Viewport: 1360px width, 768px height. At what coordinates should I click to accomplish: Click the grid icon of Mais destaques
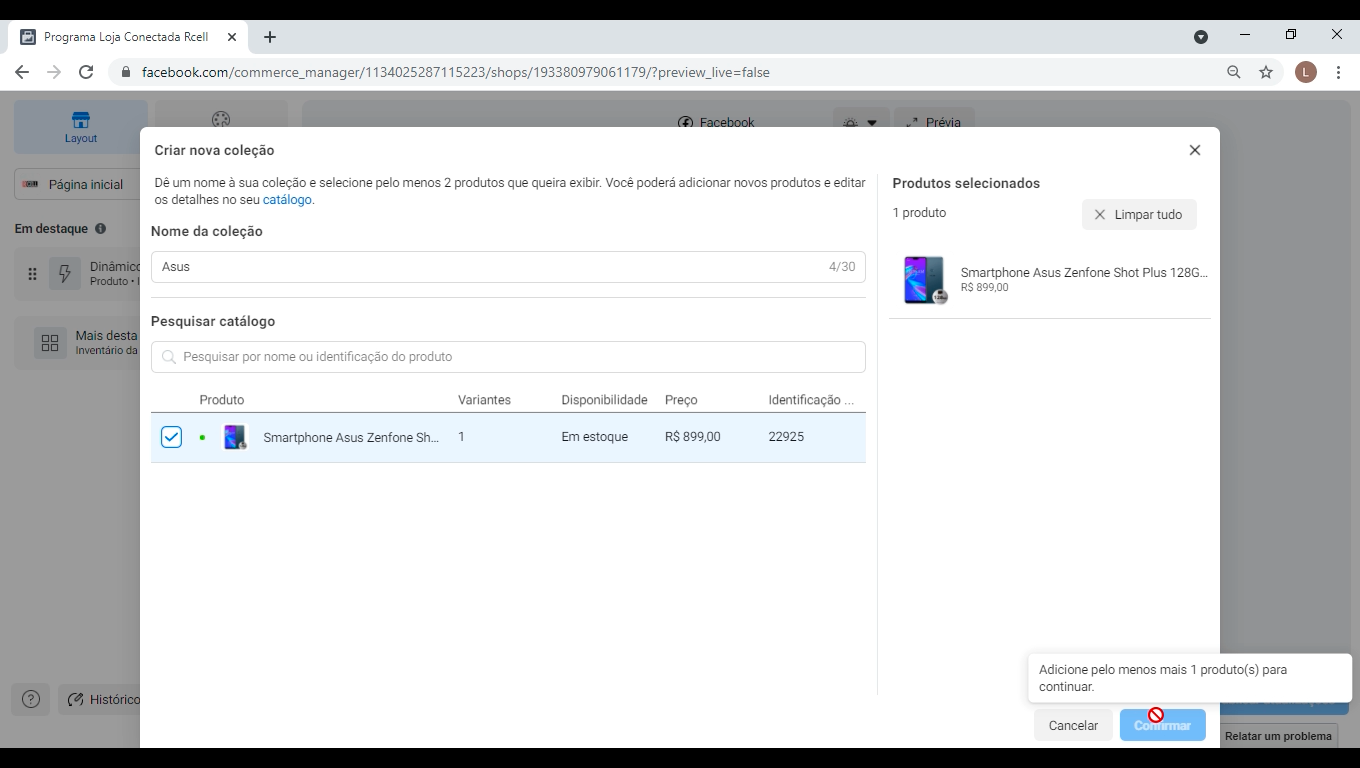pos(50,343)
